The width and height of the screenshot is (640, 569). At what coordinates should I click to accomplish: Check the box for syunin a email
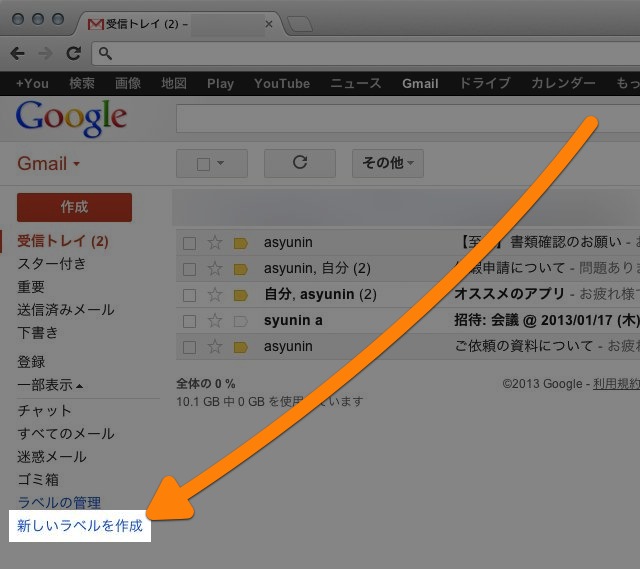(x=189, y=322)
